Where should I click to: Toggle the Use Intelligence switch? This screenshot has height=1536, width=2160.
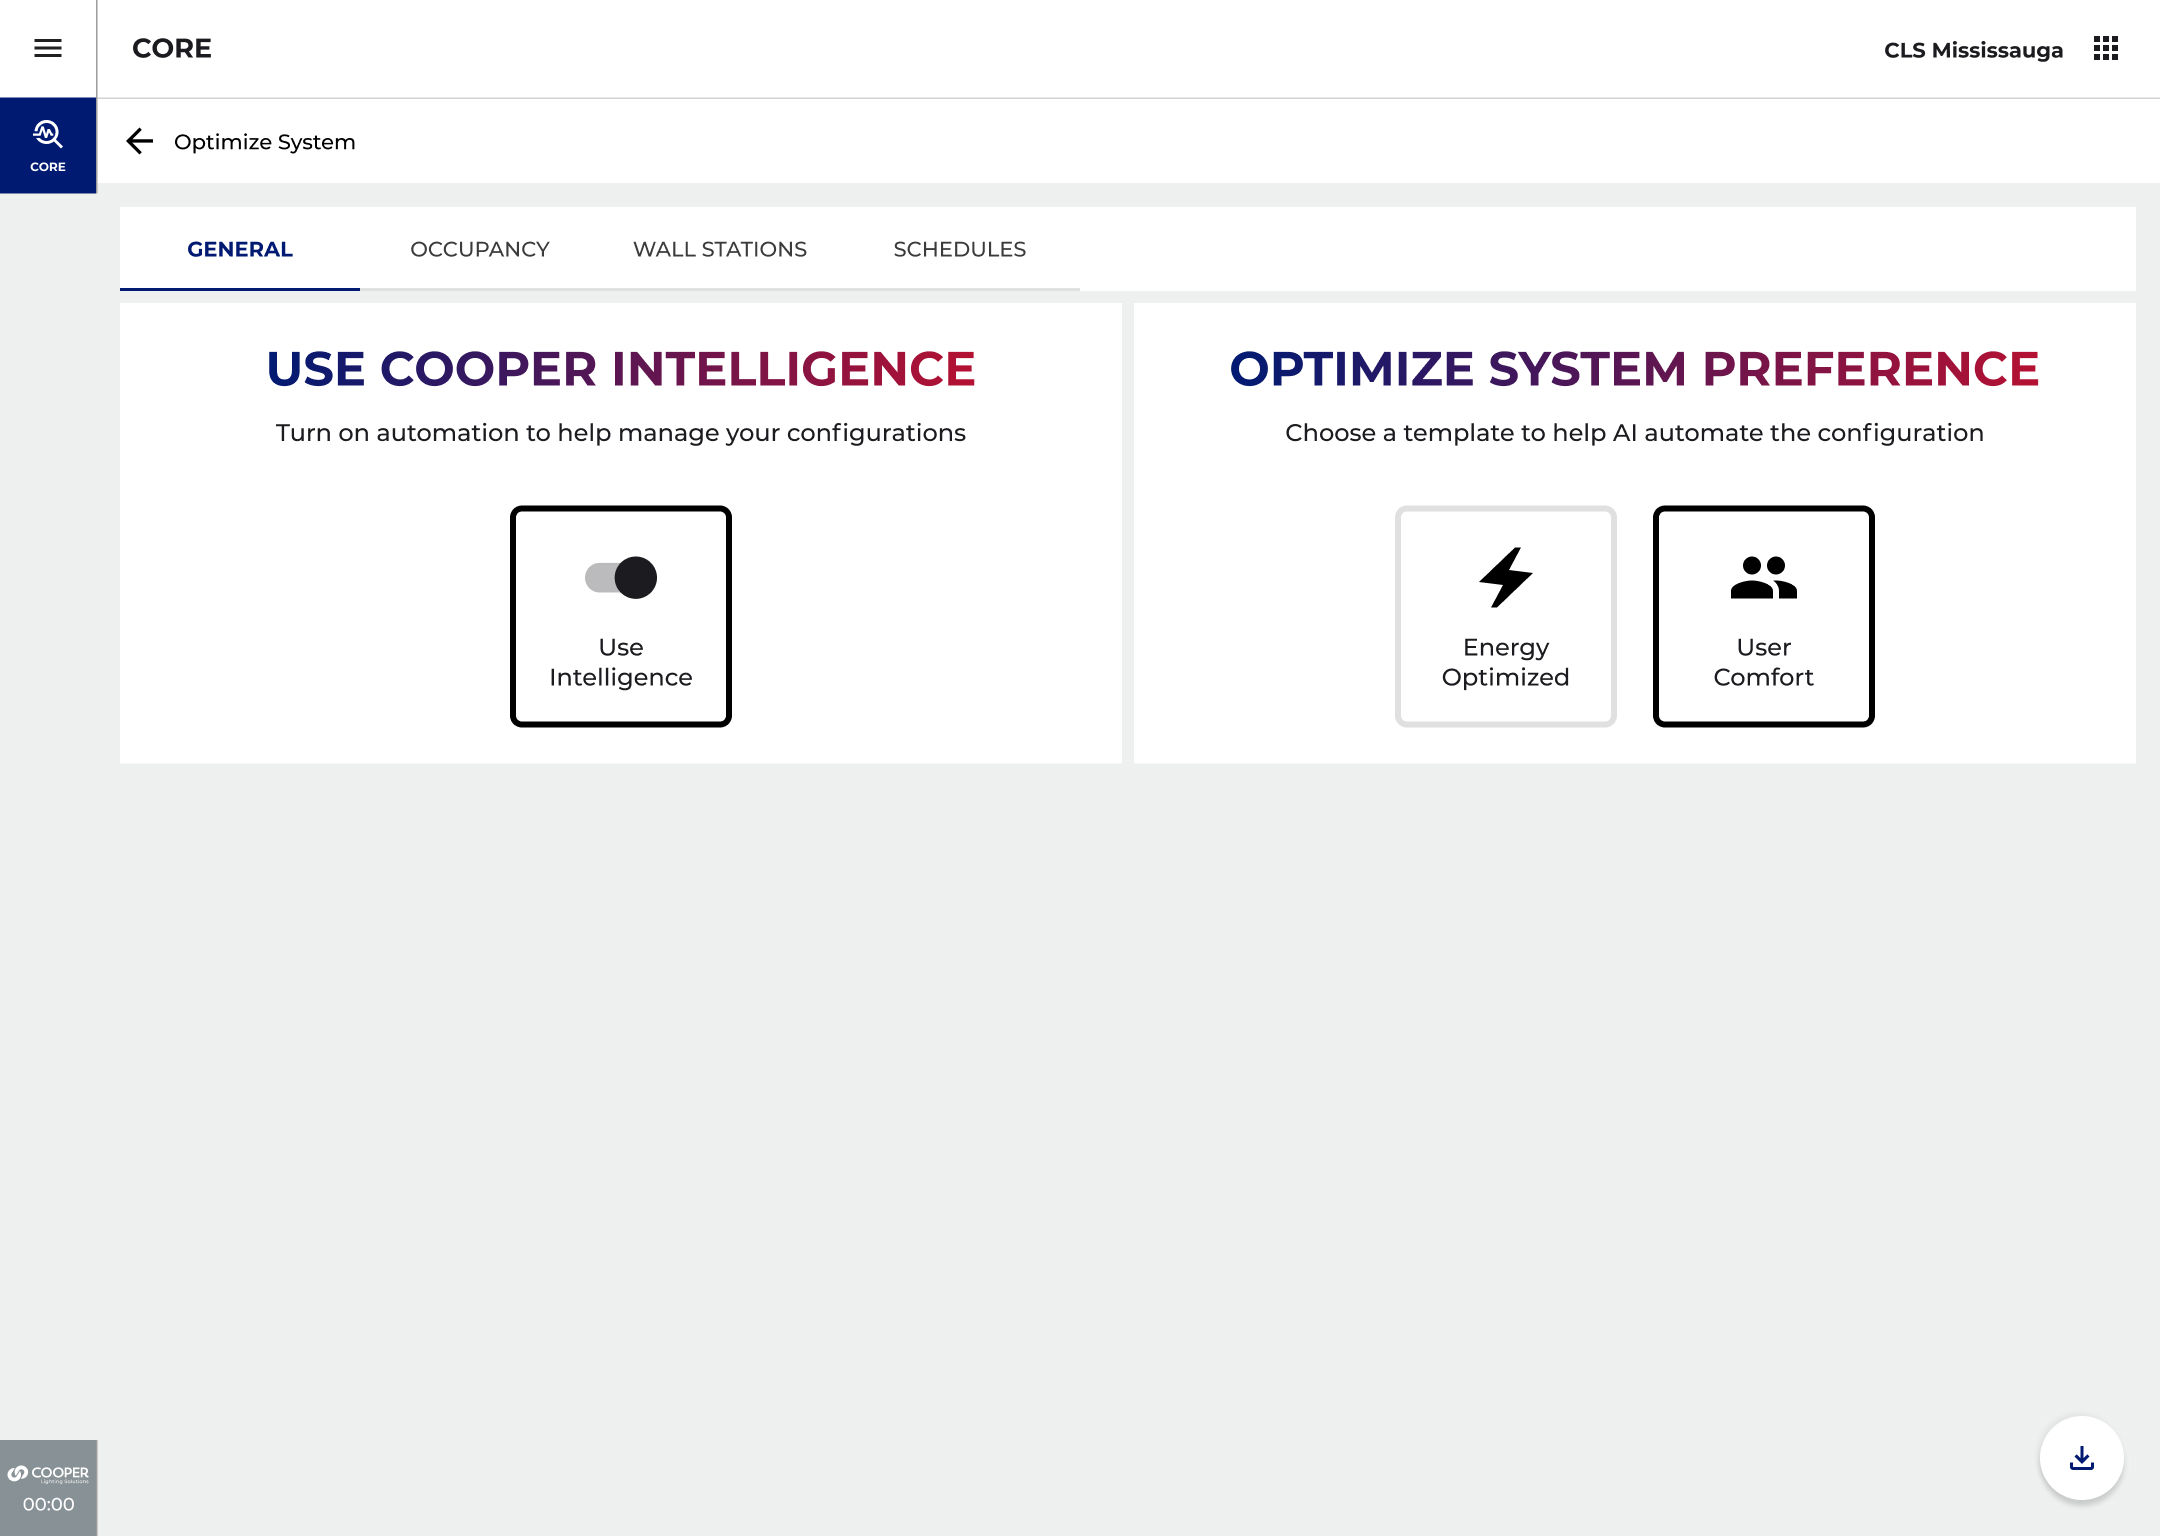point(621,577)
